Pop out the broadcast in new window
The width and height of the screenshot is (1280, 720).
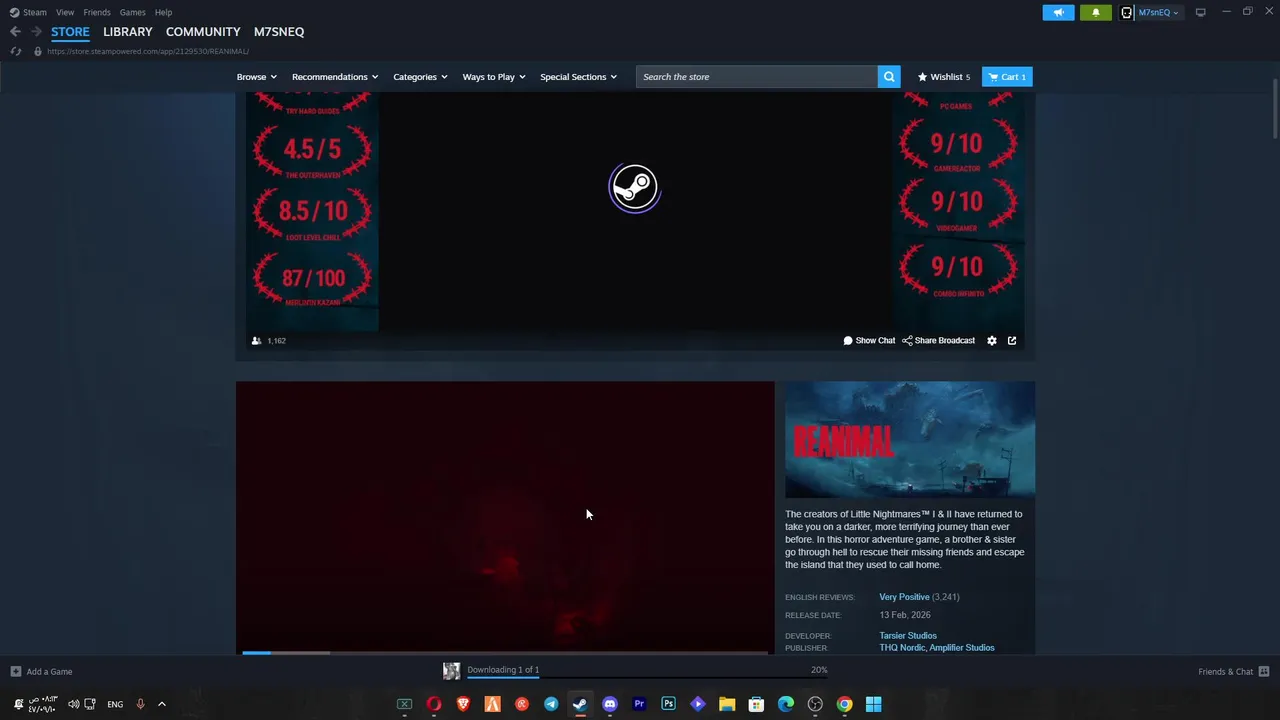click(1012, 341)
